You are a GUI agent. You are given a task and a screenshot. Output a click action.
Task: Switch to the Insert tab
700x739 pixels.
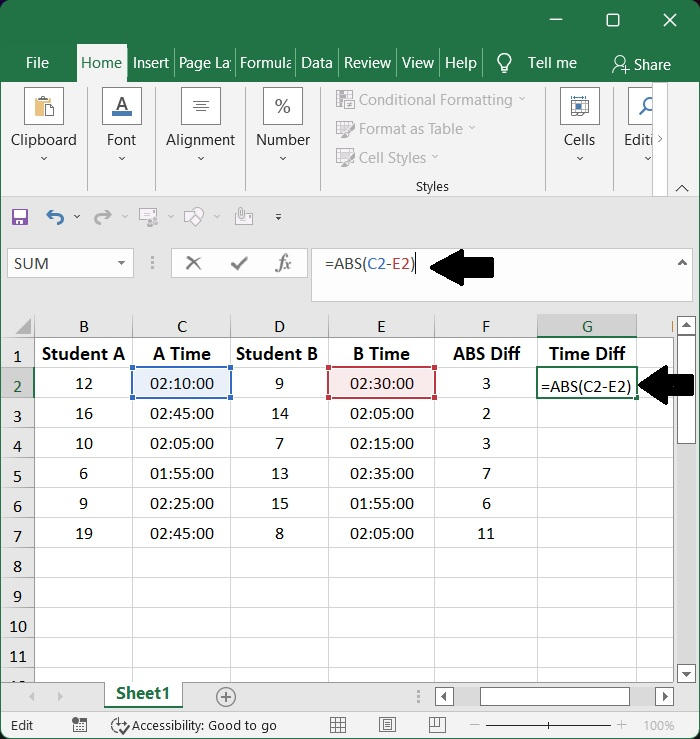coord(150,63)
